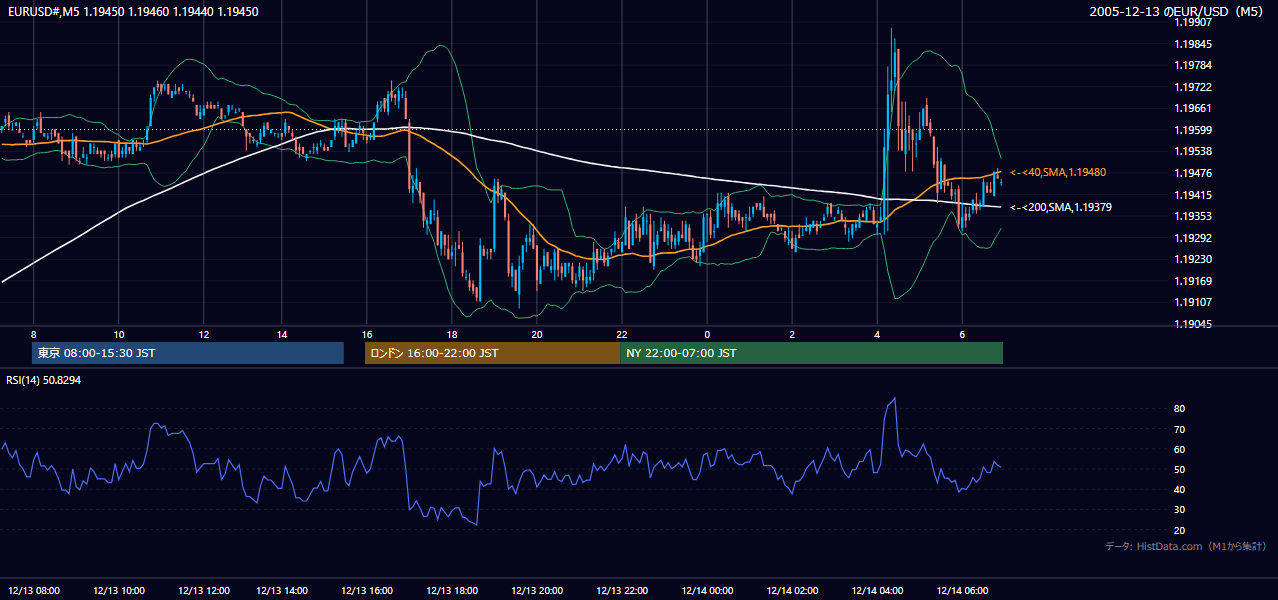Click RSI axis level 80
This screenshot has height=600, width=1278.
[x=1180, y=409]
